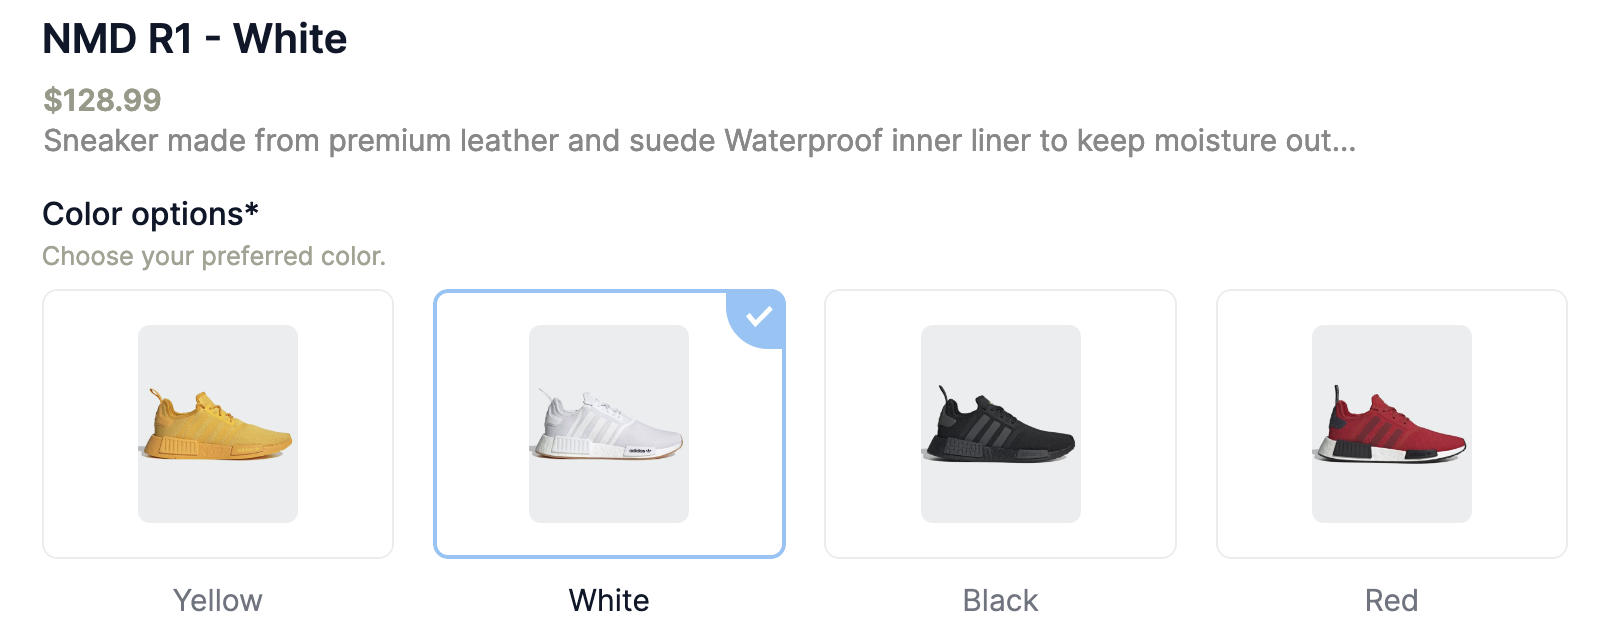This screenshot has width=1606, height=640.
Task: Click the "Black" text label
Action: coord(1000,600)
